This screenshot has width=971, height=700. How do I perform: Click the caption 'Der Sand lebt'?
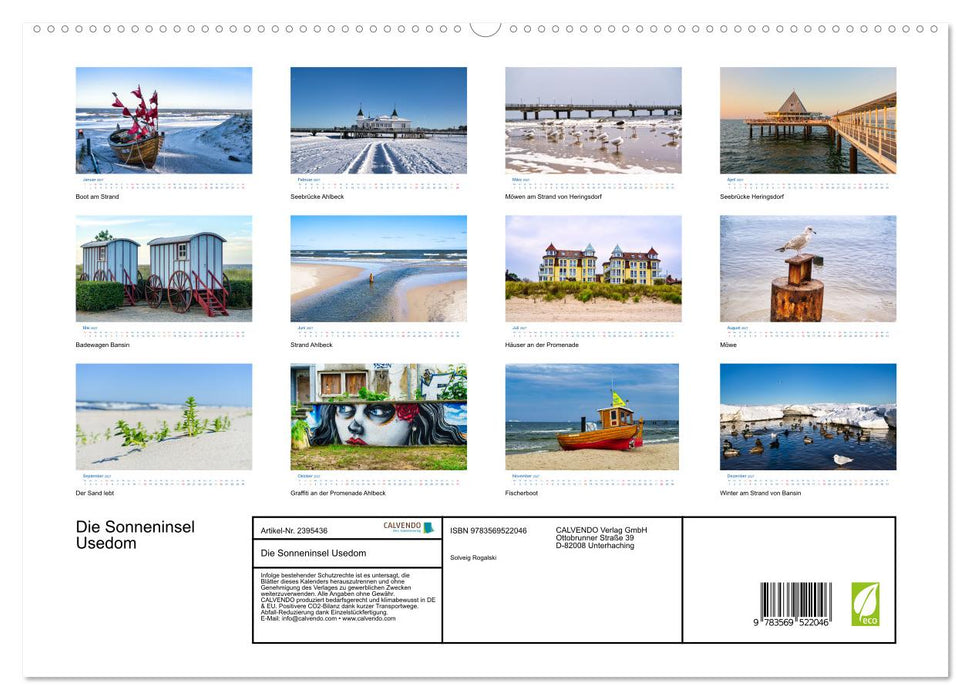[95, 493]
